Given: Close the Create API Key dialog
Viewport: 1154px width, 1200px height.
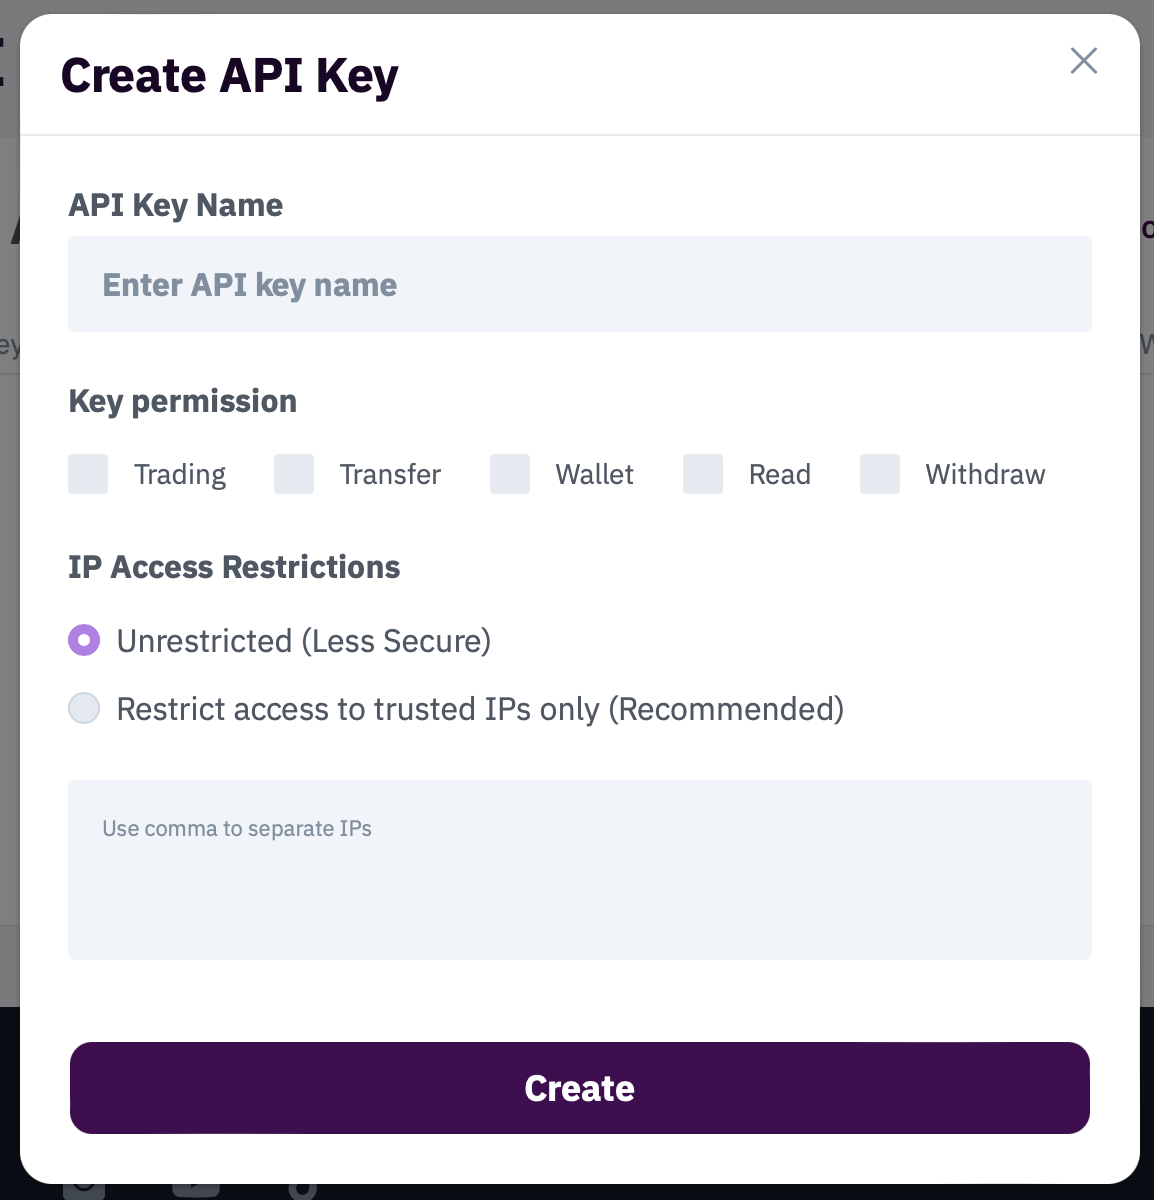Looking at the screenshot, I should (1084, 61).
